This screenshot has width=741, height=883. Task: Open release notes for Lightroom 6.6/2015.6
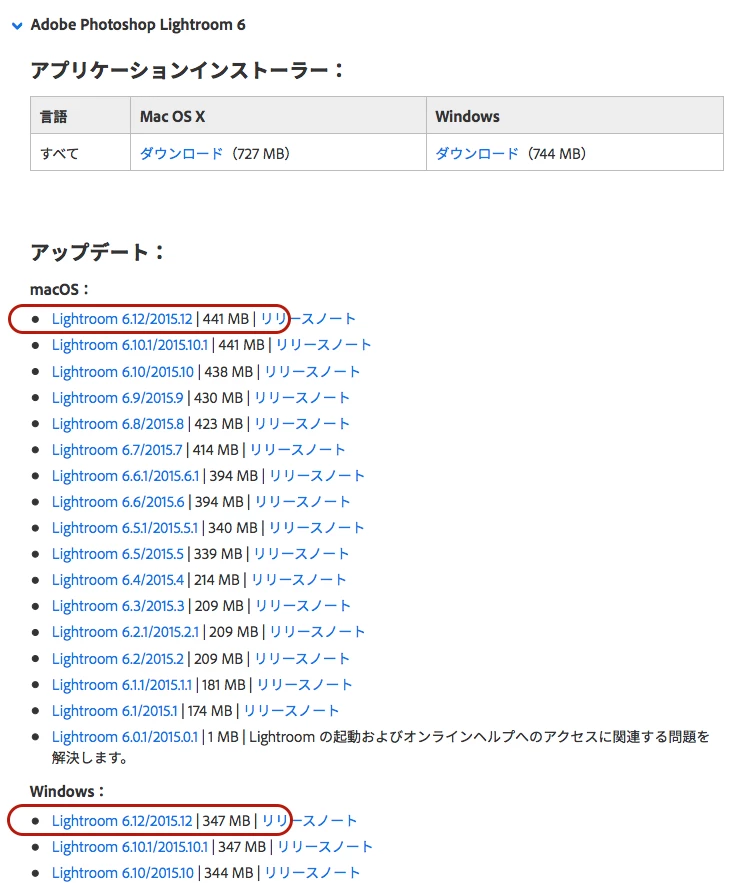pos(302,502)
